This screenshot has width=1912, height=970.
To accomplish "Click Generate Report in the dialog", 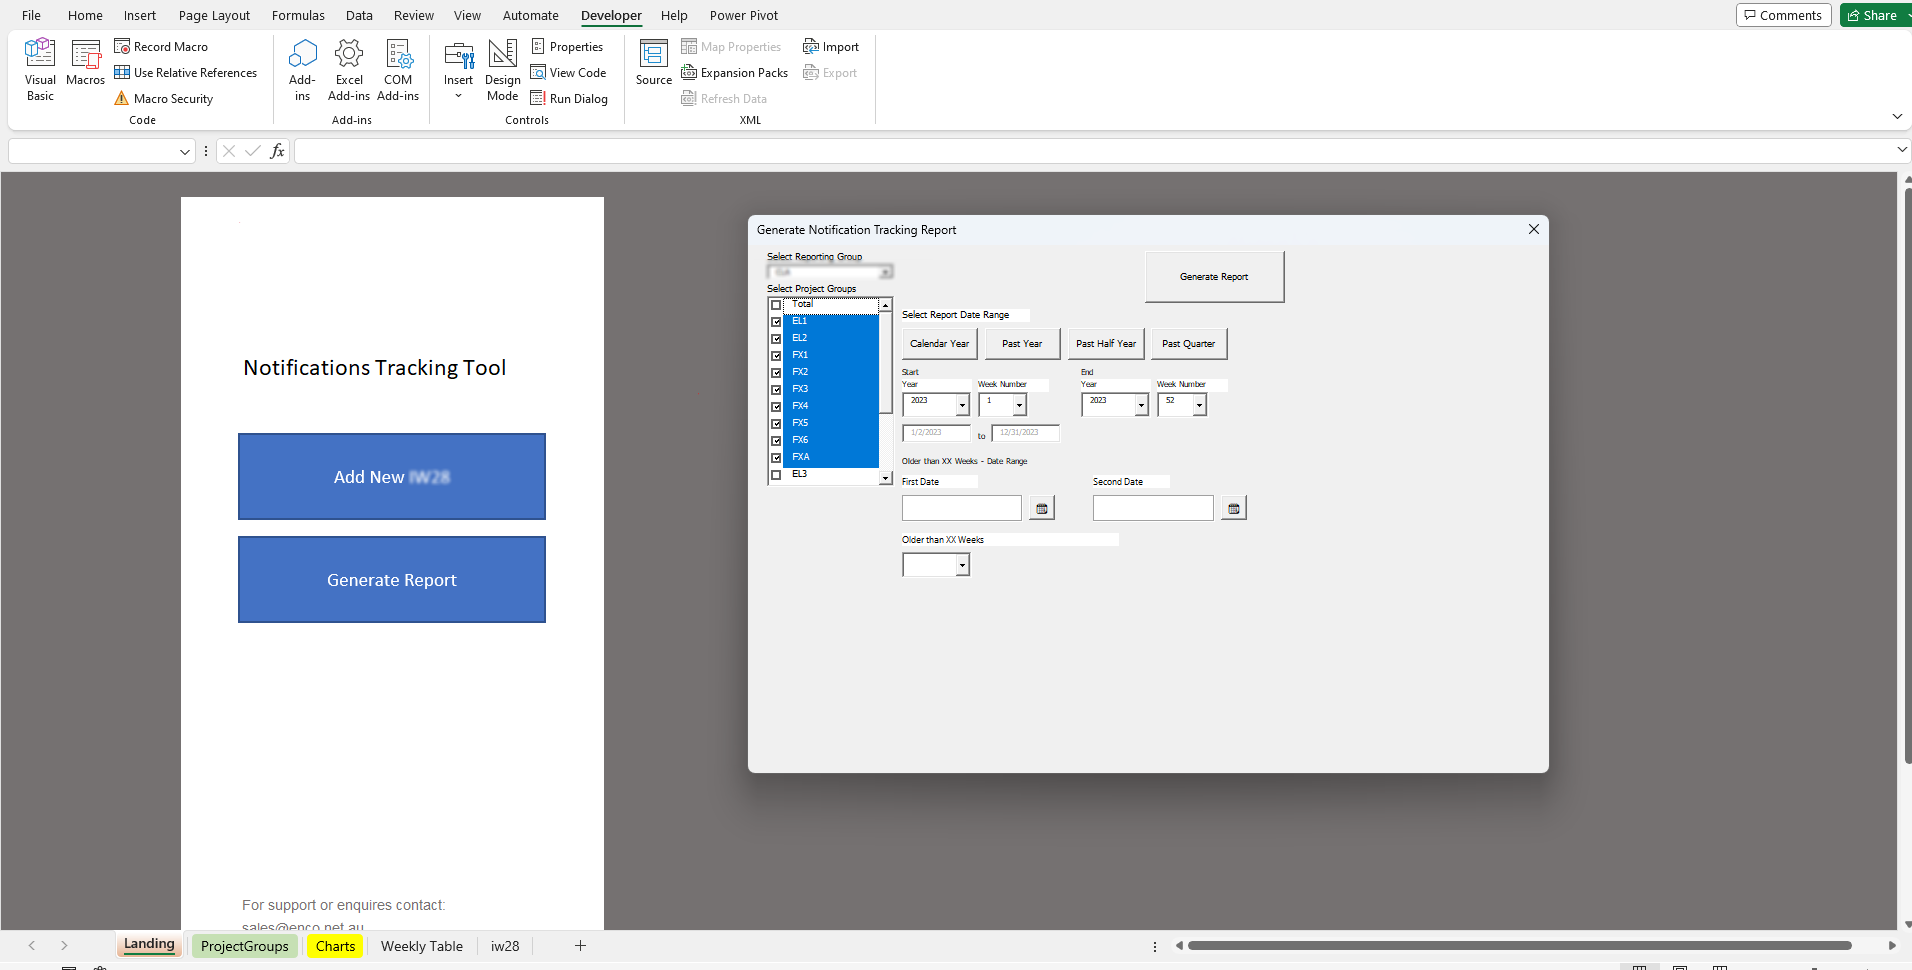I will point(1214,277).
